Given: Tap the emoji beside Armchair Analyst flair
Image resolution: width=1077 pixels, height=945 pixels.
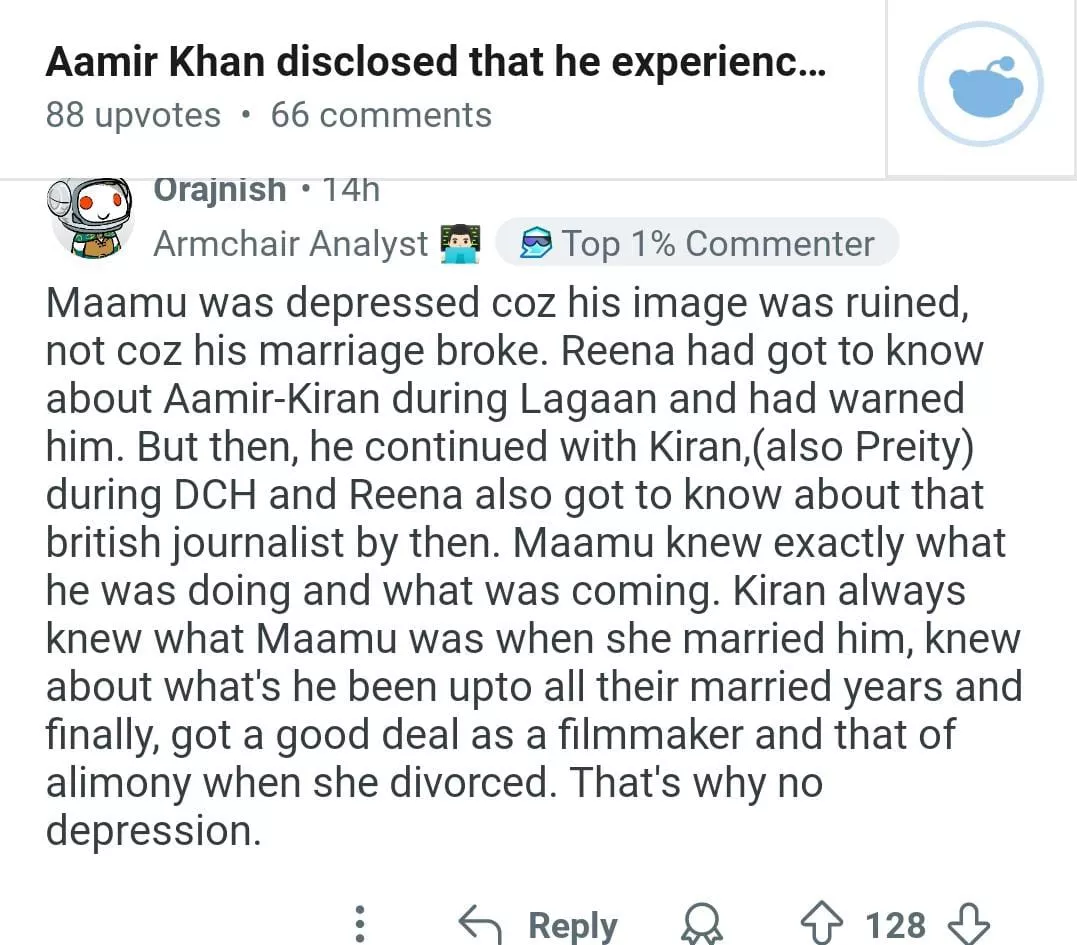Looking at the screenshot, I should point(460,243).
